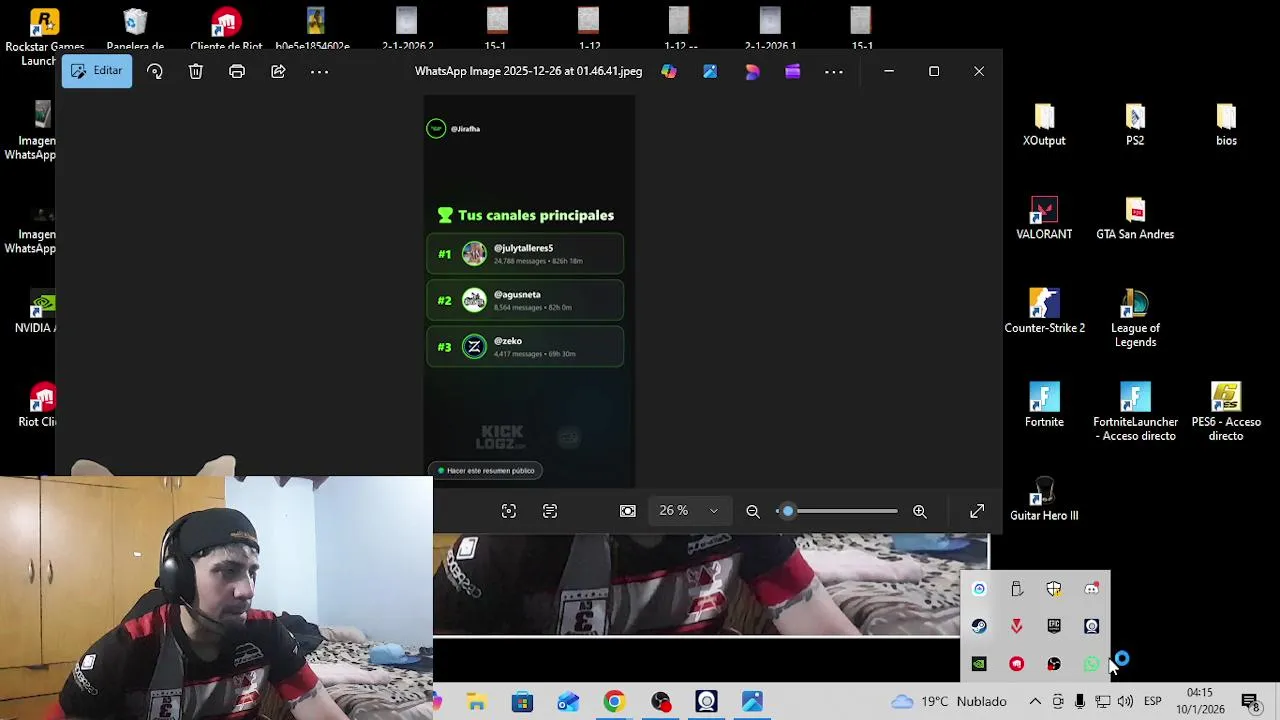
Task: Launch Clipchamp purple icon in Photos title bar
Action: [x=793, y=71]
